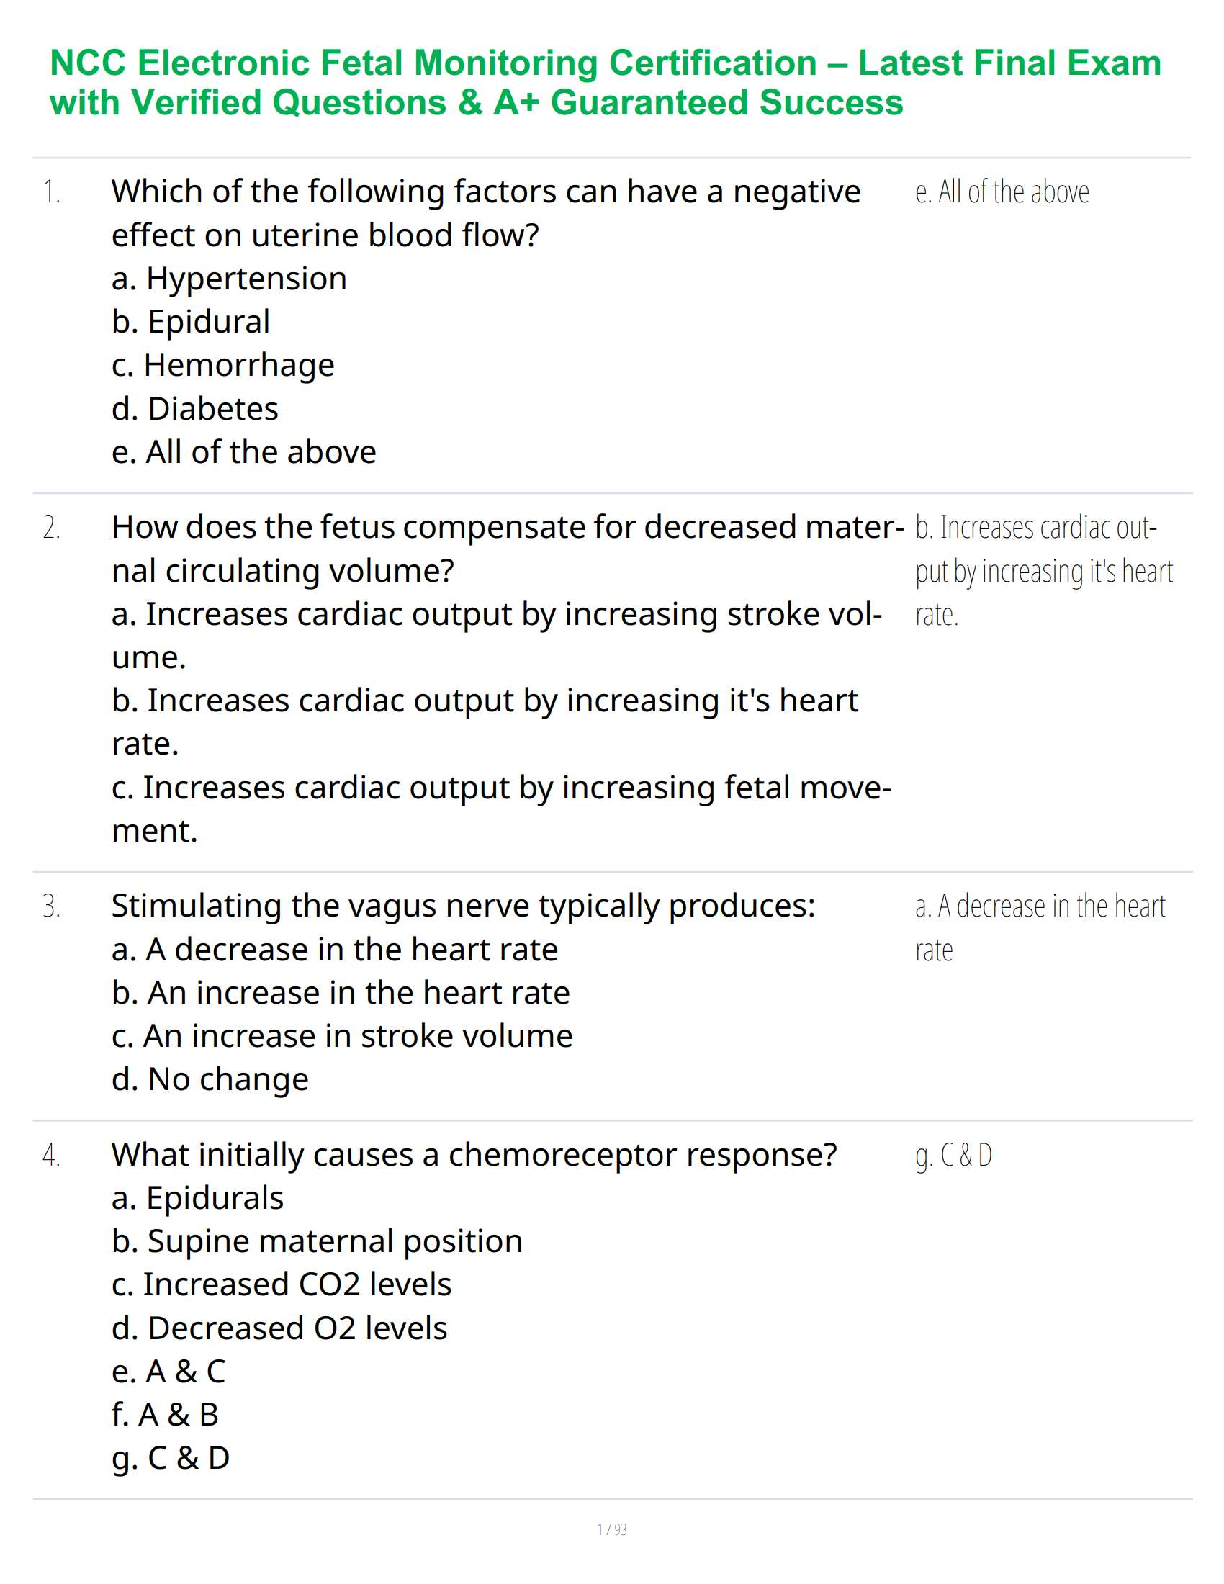Viewport: 1224px width, 1584px height.
Task: Click the green exam title heading
Action: [x=605, y=83]
